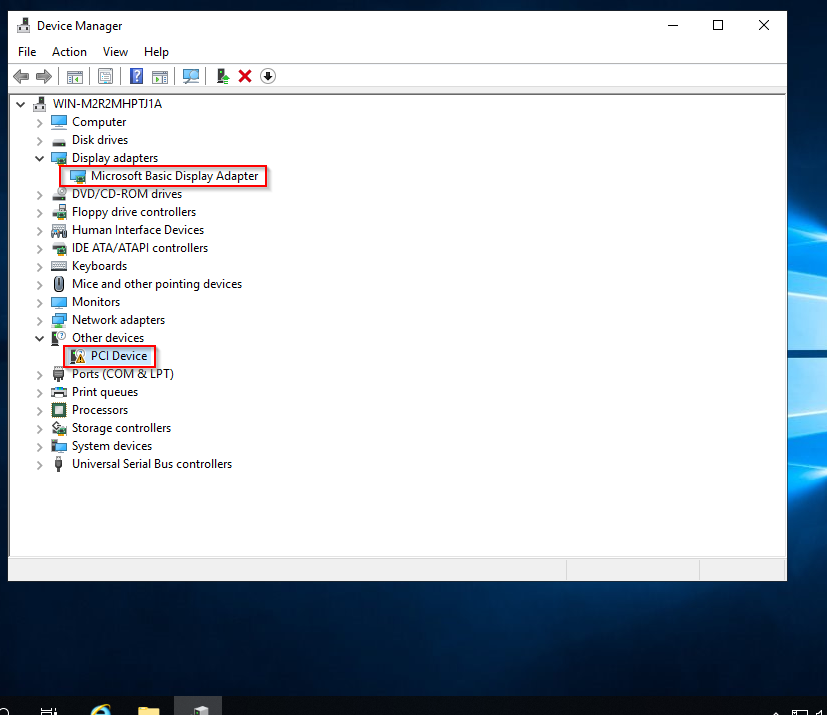Click the red X Uninstall device icon
Screen dimensions: 827x715
tap(245, 76)
